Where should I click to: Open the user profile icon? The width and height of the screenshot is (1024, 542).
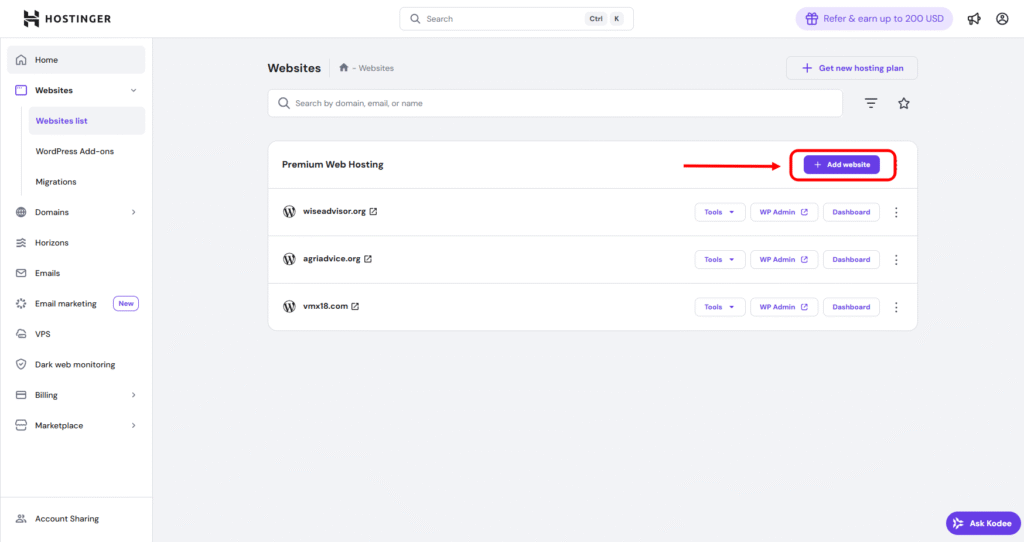(1002, 19)
